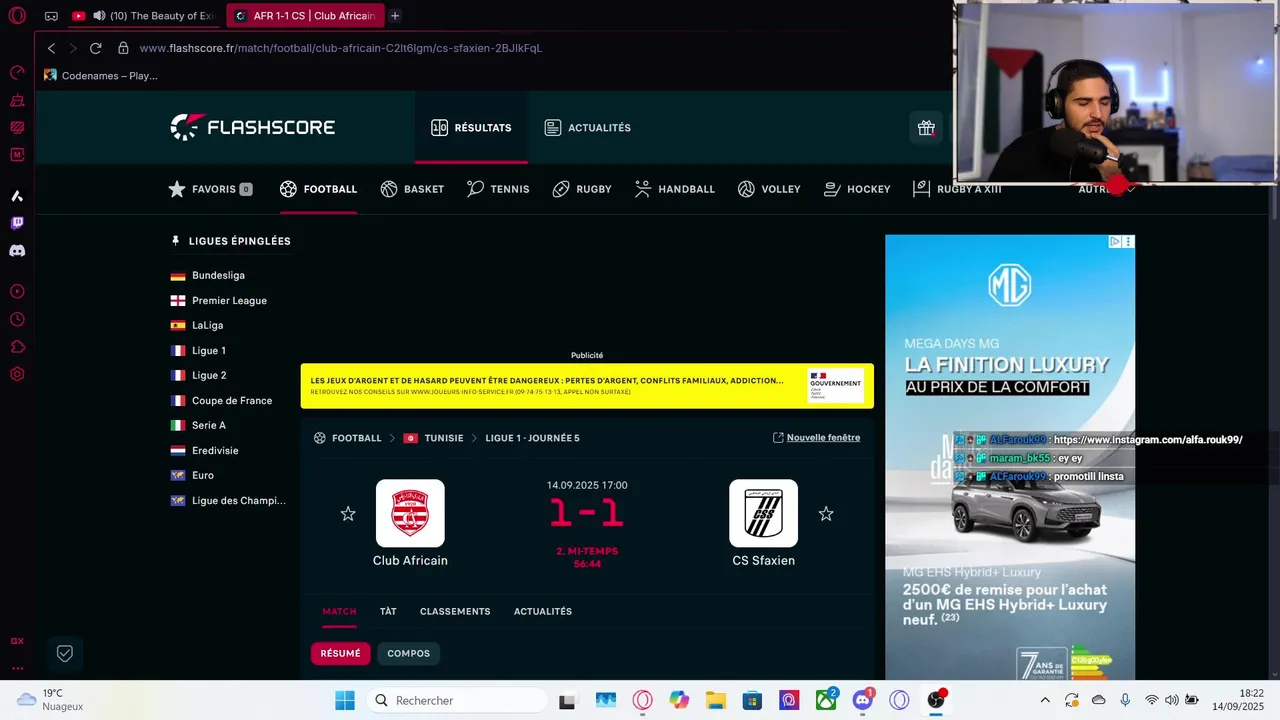The image size is (1280, 720).
Task: Click the CS Sfaxien team logo
Action: [763, 513]
